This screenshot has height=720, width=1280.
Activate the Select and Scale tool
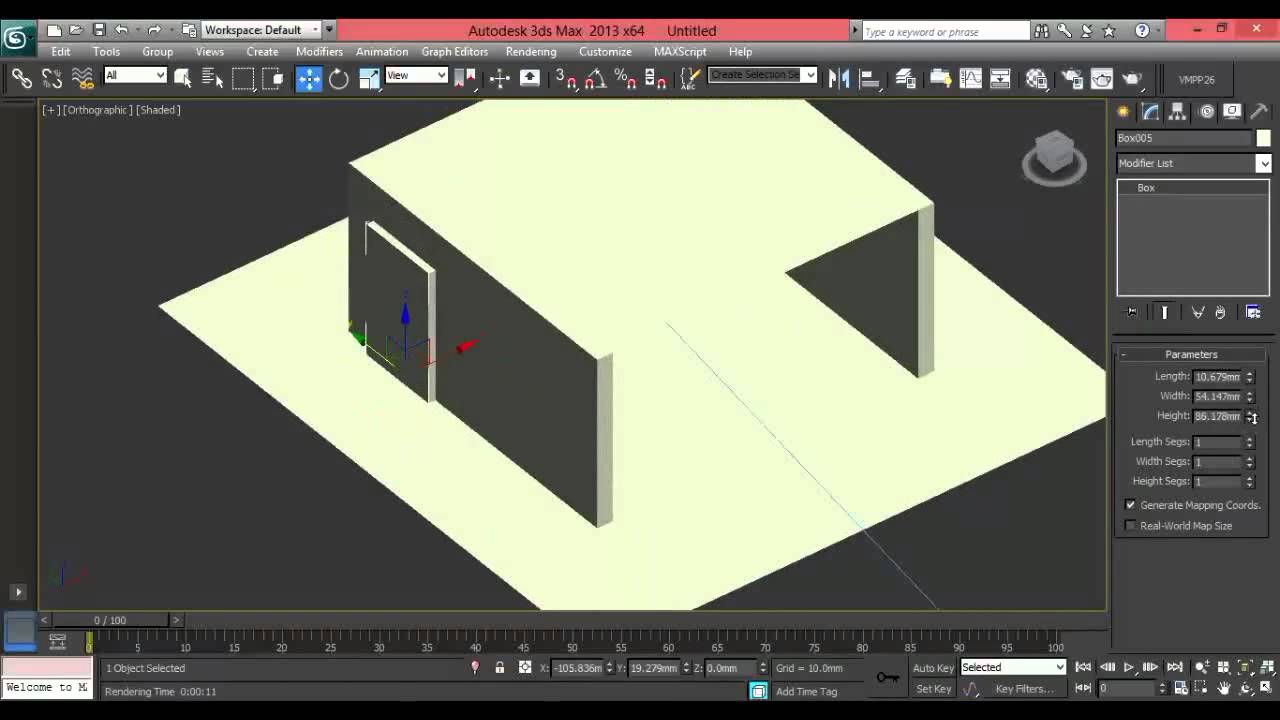pos(369,78)
